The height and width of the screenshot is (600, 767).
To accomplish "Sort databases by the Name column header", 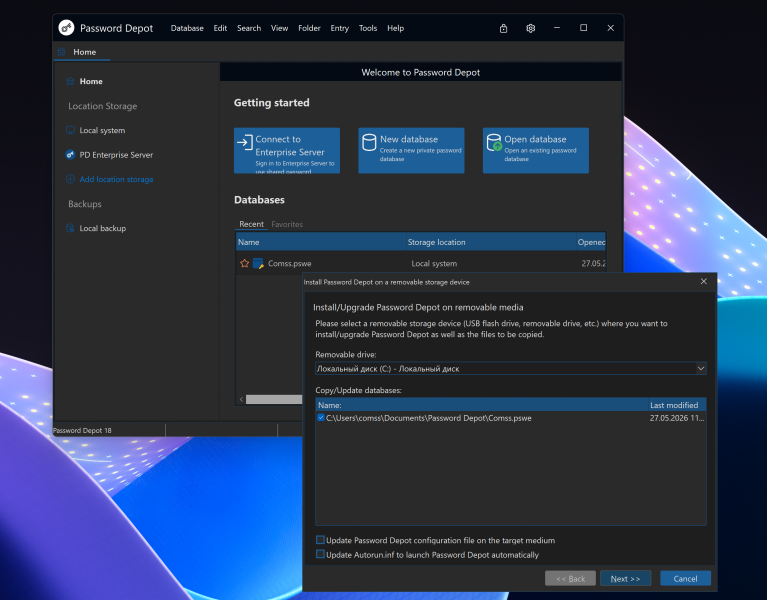I will coord(321,242).
